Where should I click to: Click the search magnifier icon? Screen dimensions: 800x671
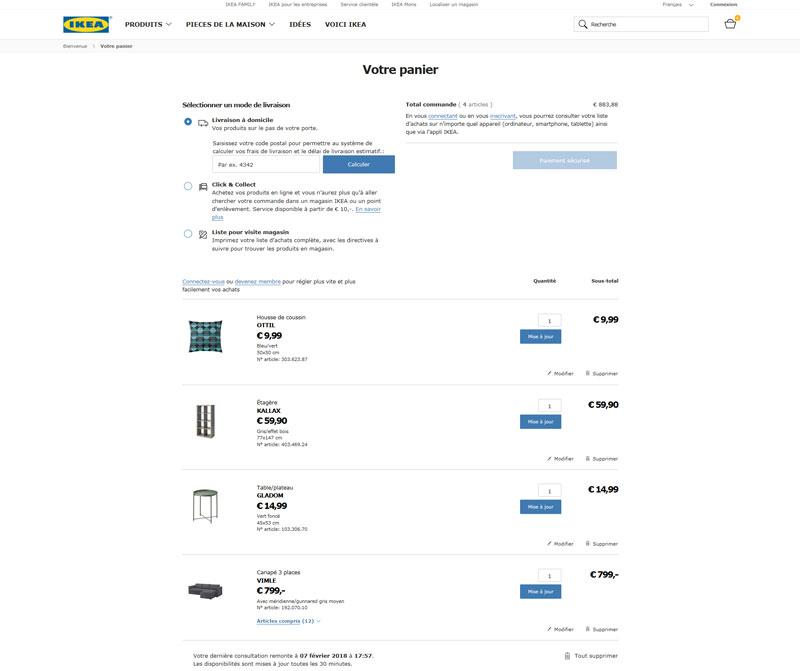(583, 24)
